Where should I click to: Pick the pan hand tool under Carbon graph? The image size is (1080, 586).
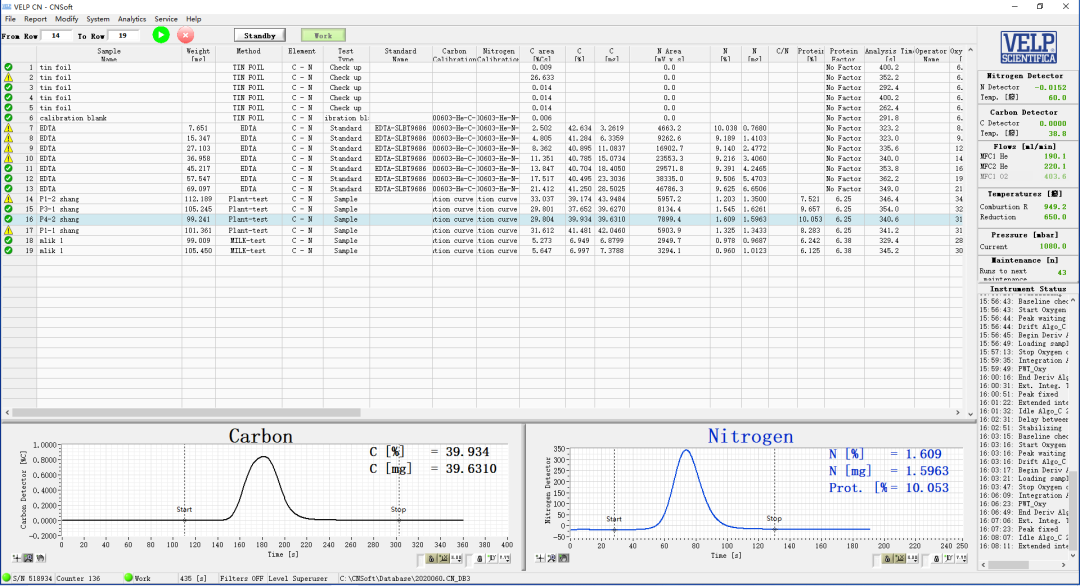pos(41,558)
